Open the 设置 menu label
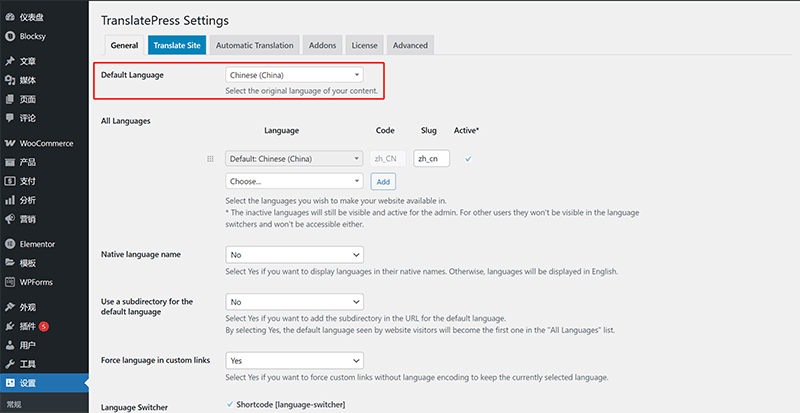 click(28, 383)
